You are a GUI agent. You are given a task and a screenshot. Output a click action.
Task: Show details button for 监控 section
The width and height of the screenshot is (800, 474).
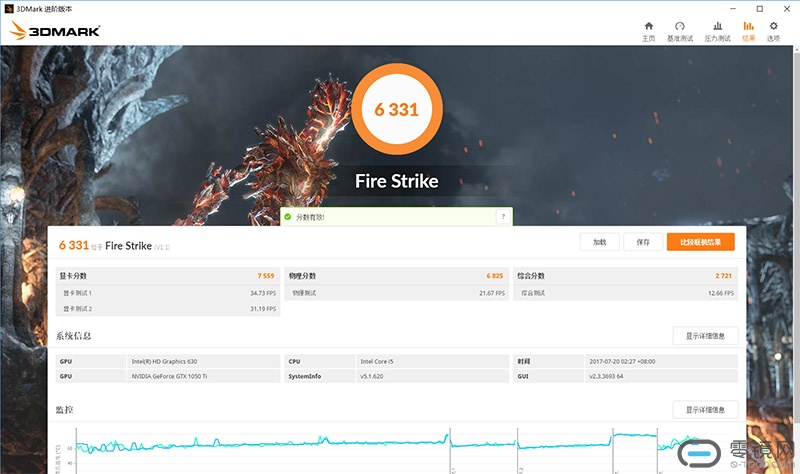click(x=705, y=410)
